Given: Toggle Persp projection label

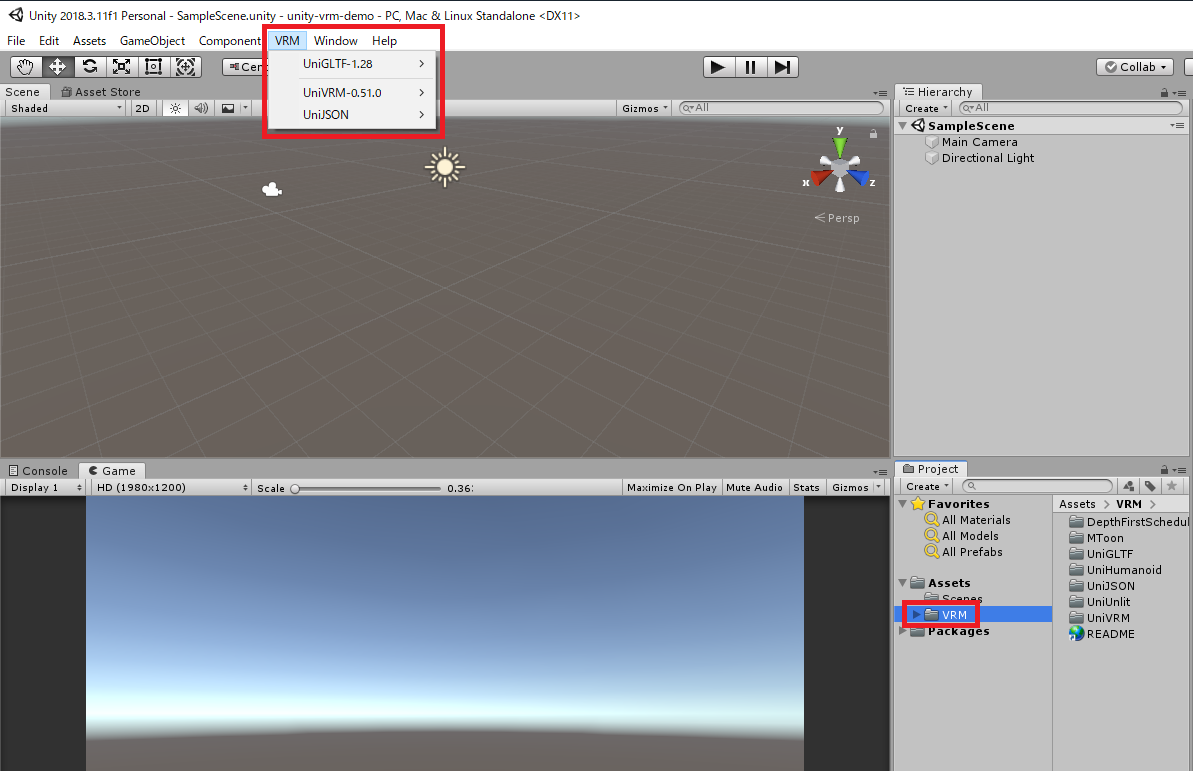Looking at the screenshot, I should pyautogui.click(x=837, y=218).
